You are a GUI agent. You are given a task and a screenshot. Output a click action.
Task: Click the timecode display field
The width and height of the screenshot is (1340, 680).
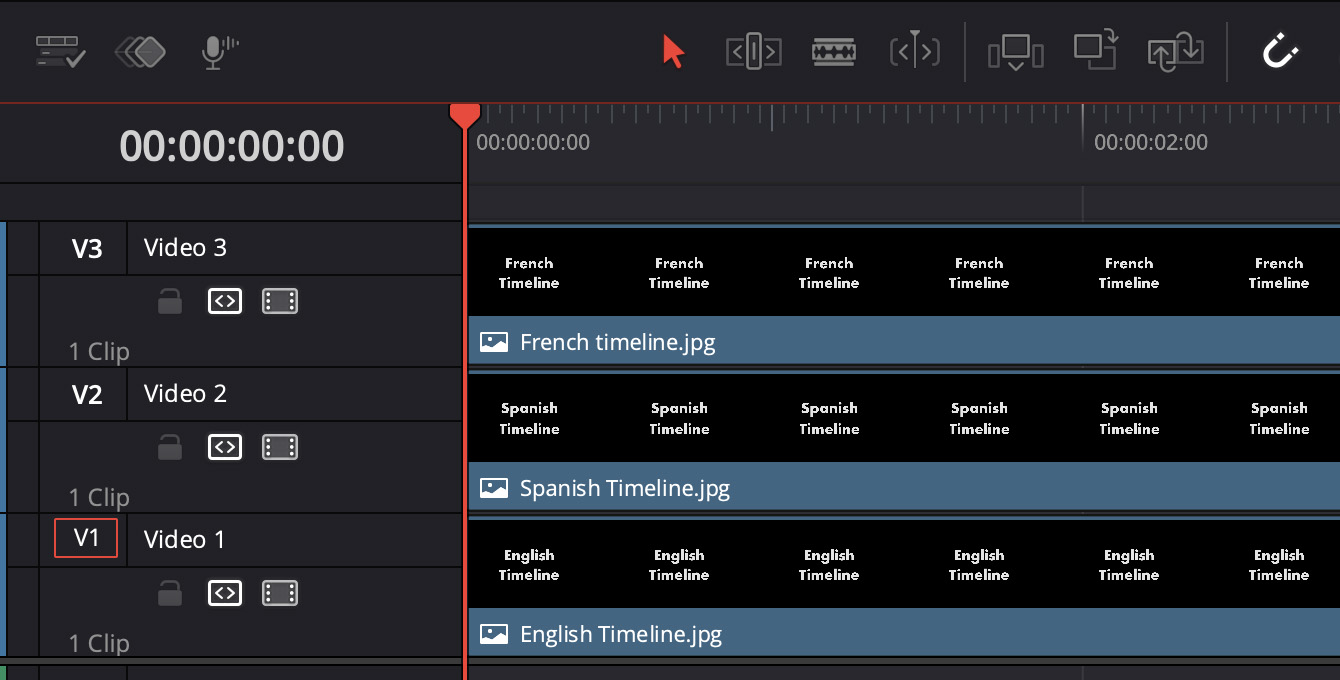(x=232, y=147)
